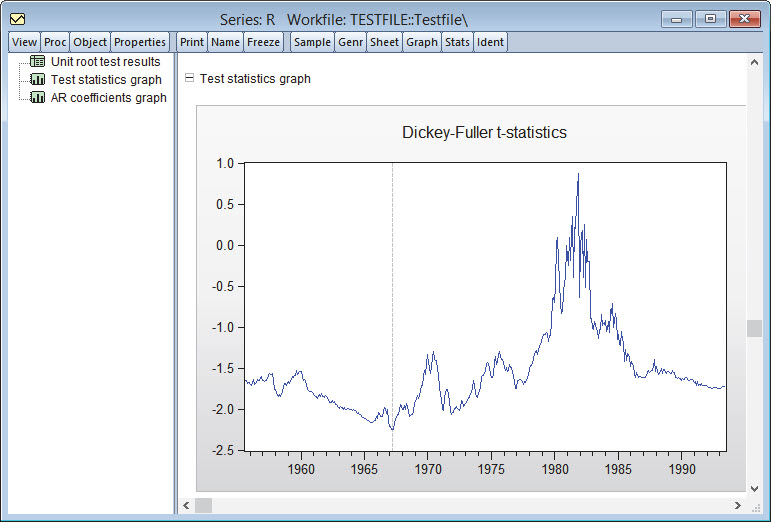Image resolution: width=771 pixels, height=522 pixels.
Task: Click the horizontal scrollbar right arrow
Action: point(738,506)
